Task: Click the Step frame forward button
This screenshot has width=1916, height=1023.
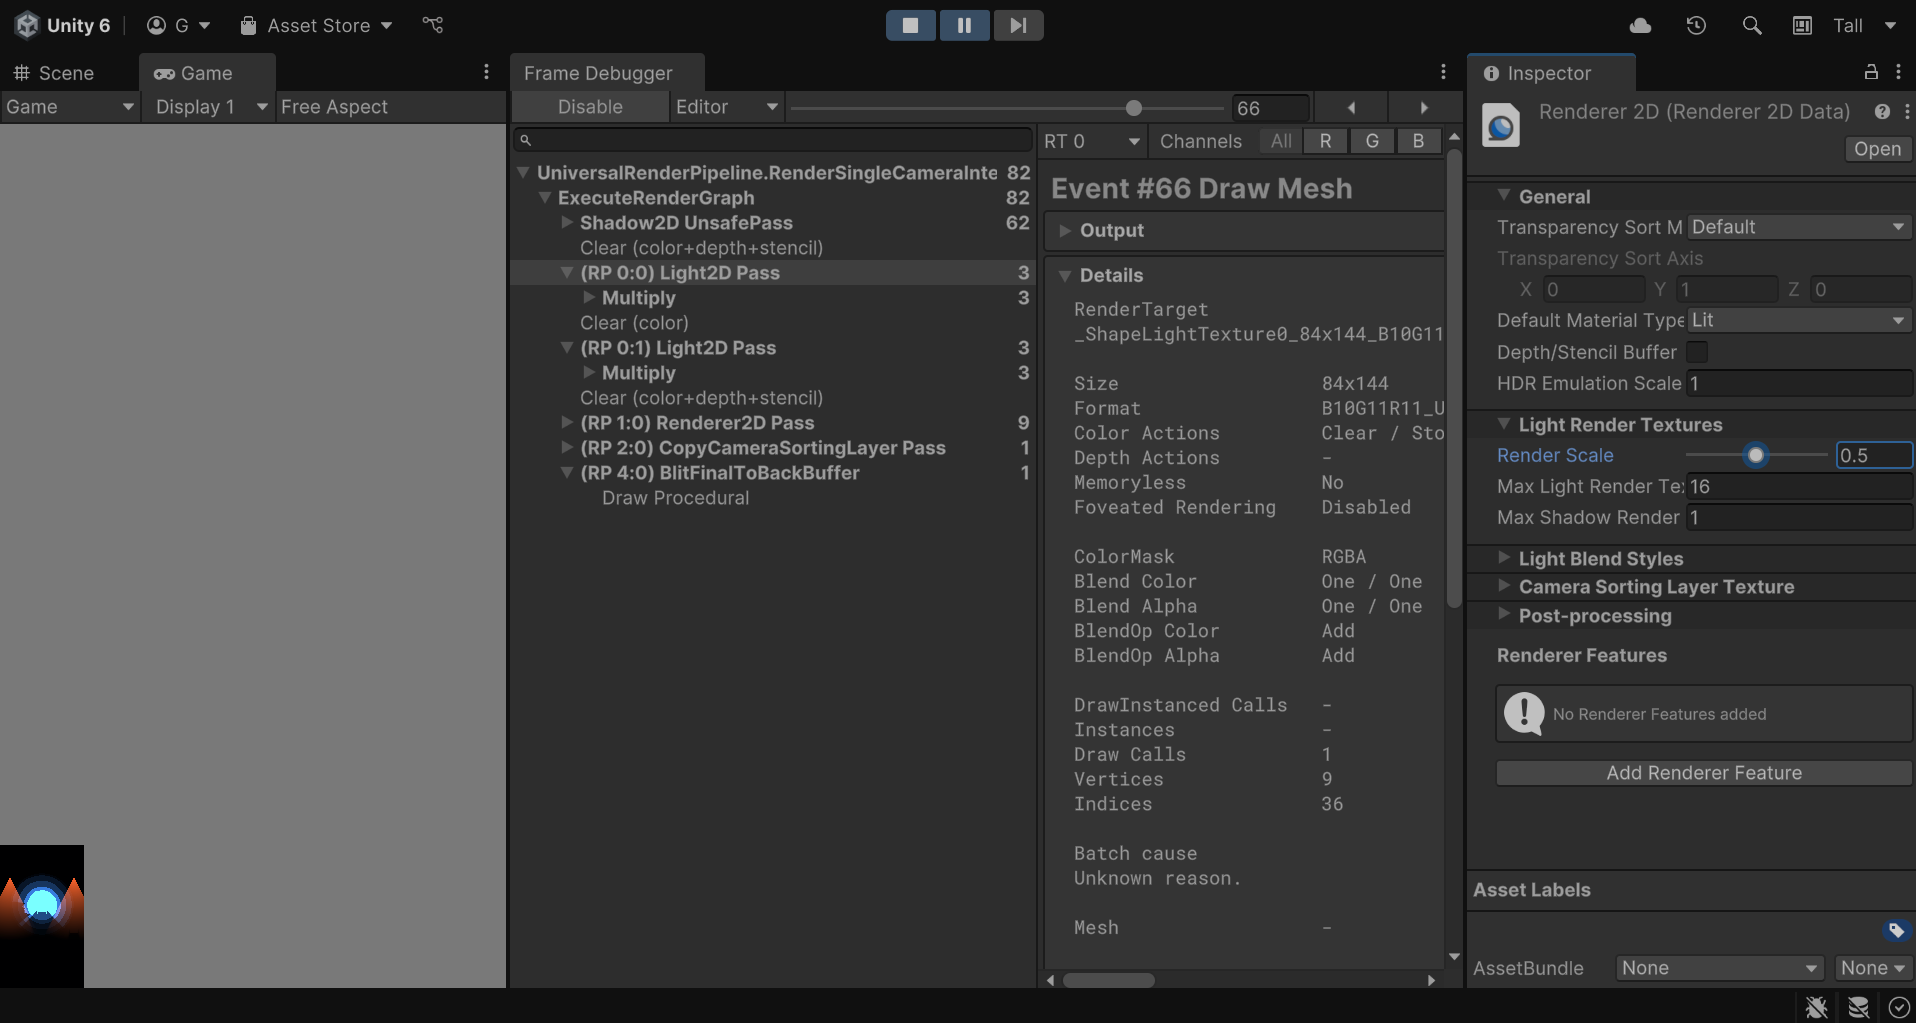Action: 1018,25
